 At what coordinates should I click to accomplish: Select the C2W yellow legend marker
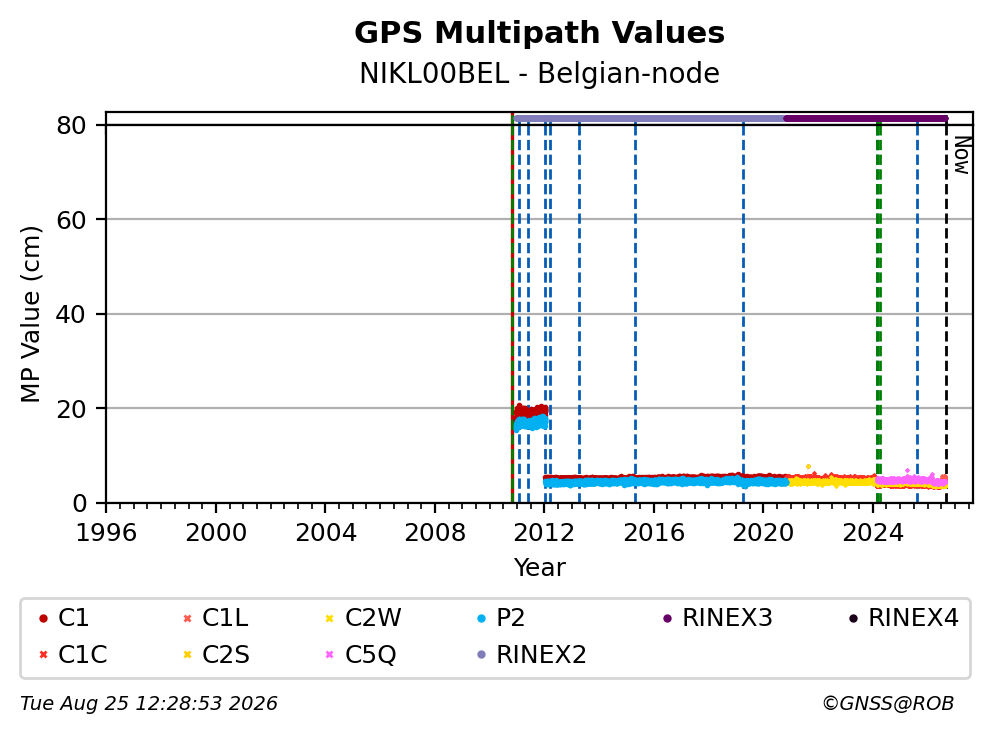(x=329, y=618)
